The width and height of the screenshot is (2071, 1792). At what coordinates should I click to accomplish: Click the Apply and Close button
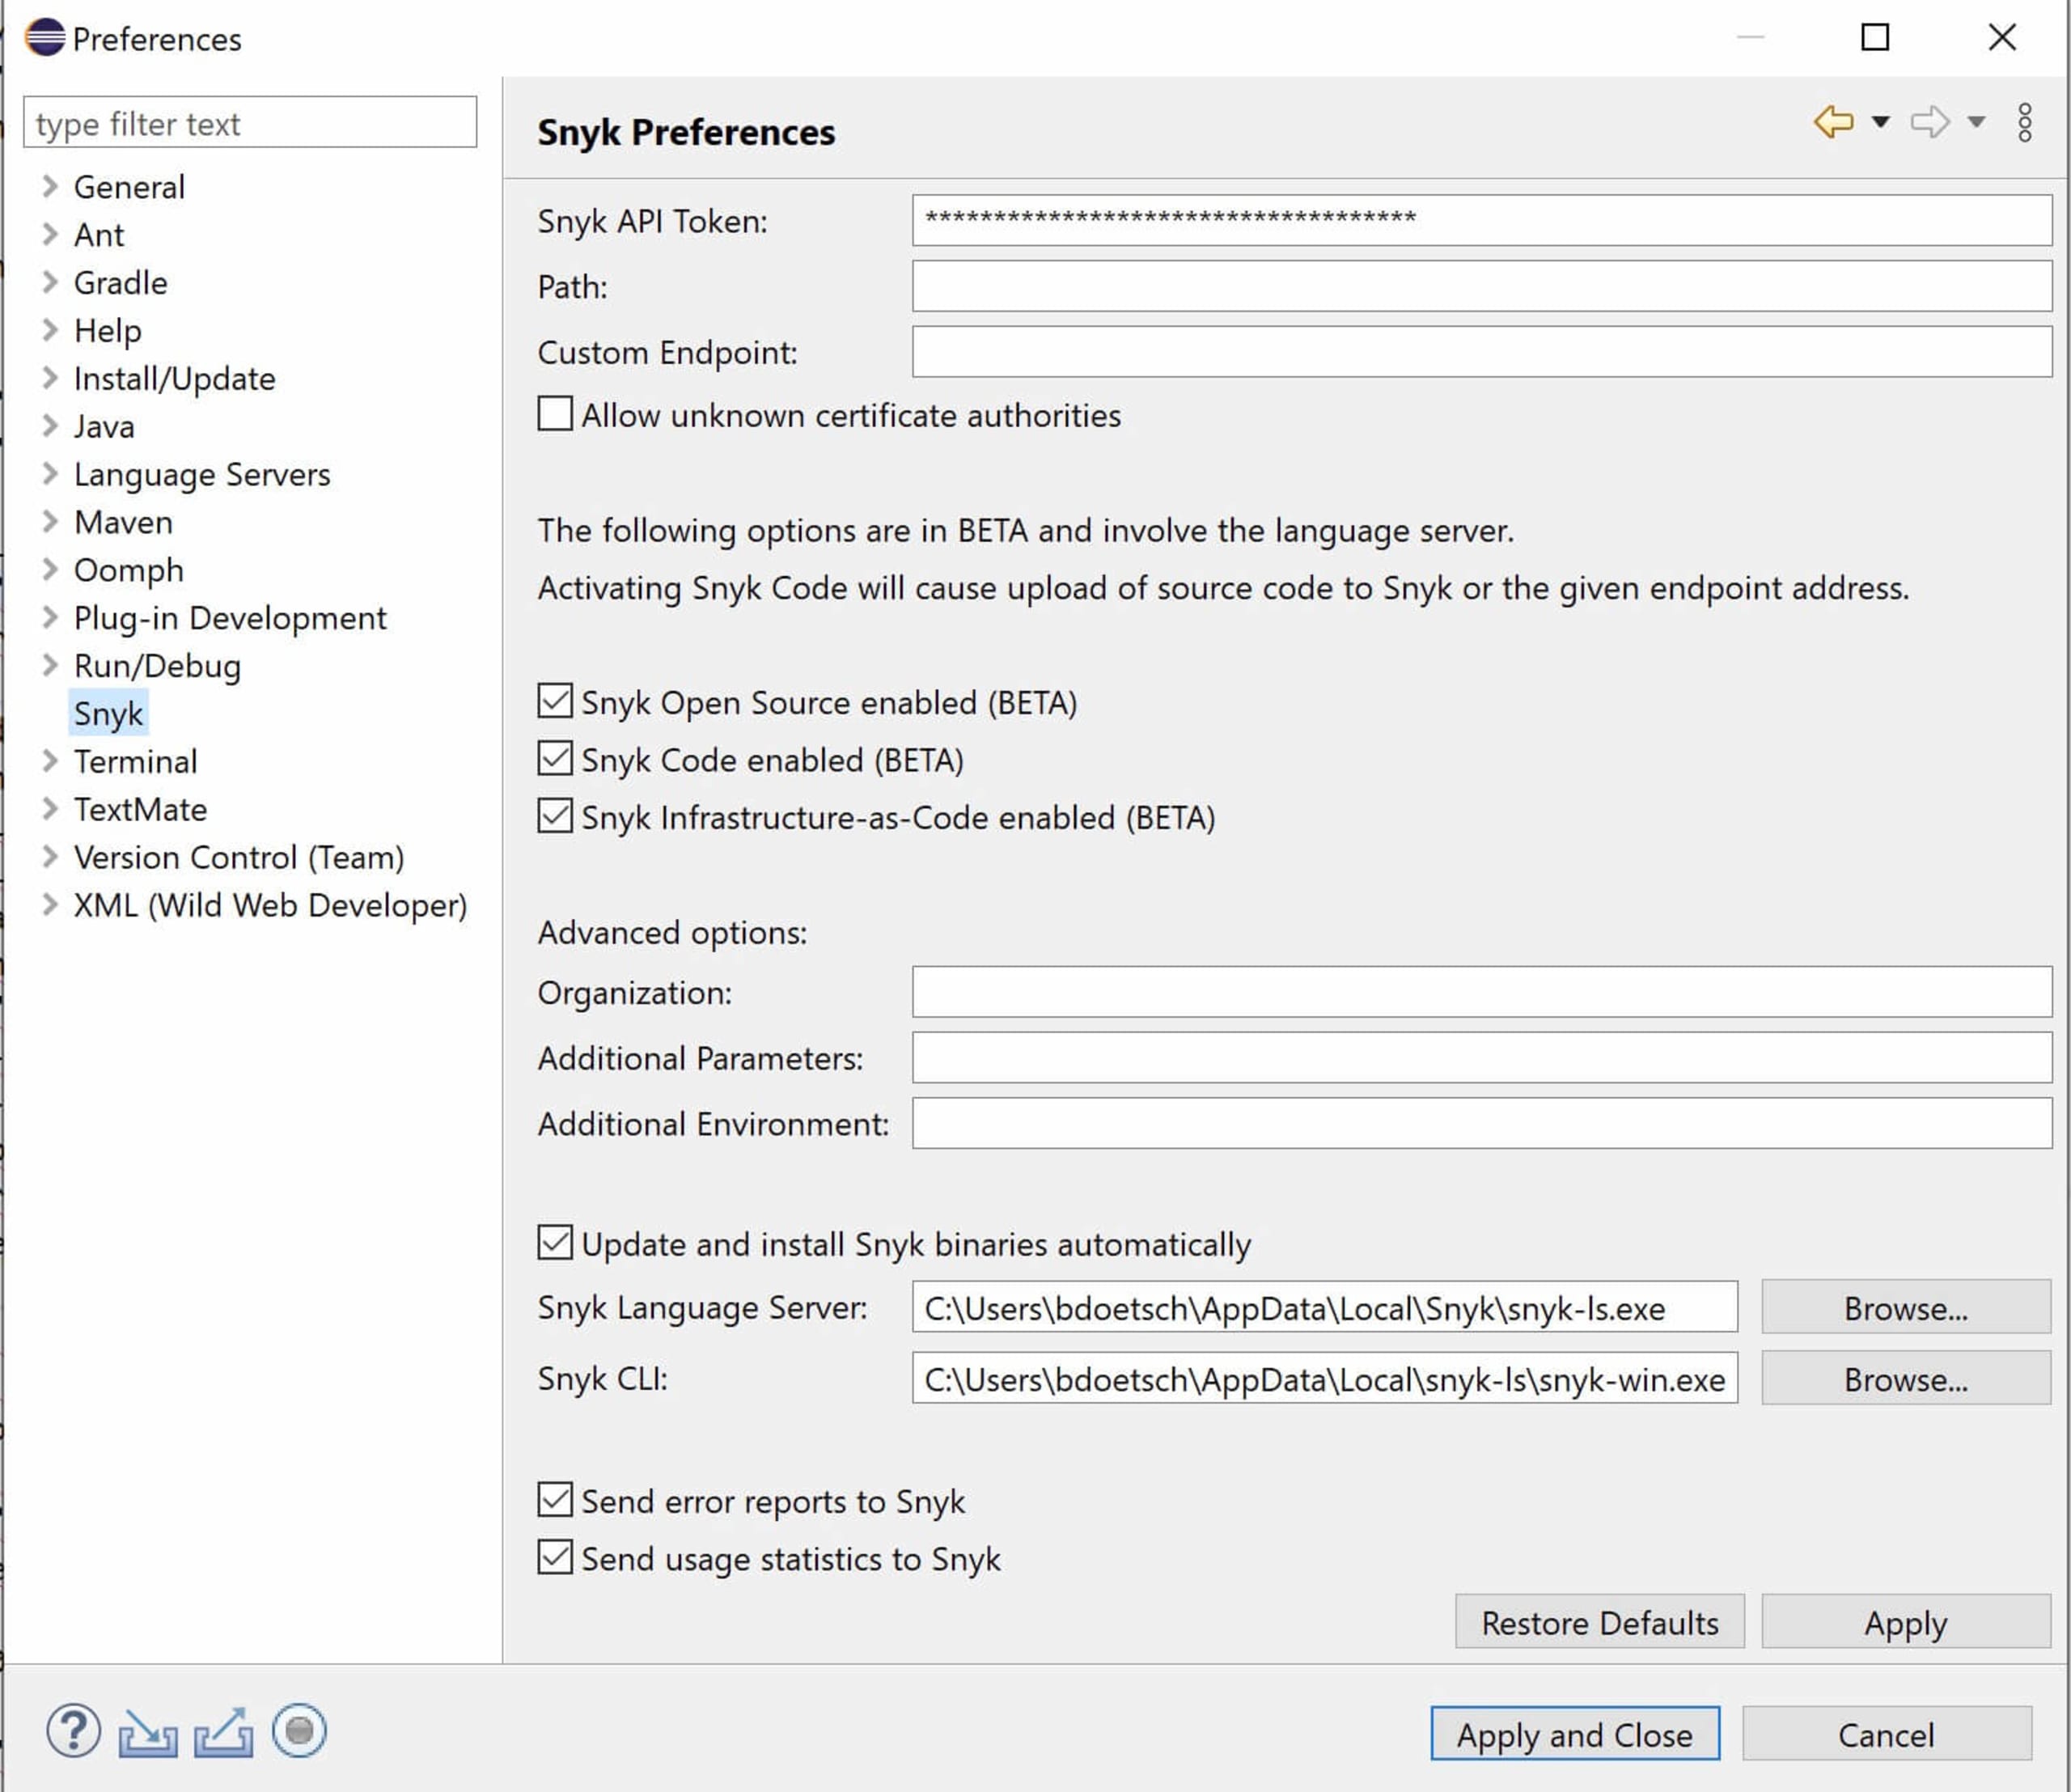point(1574,1733)
